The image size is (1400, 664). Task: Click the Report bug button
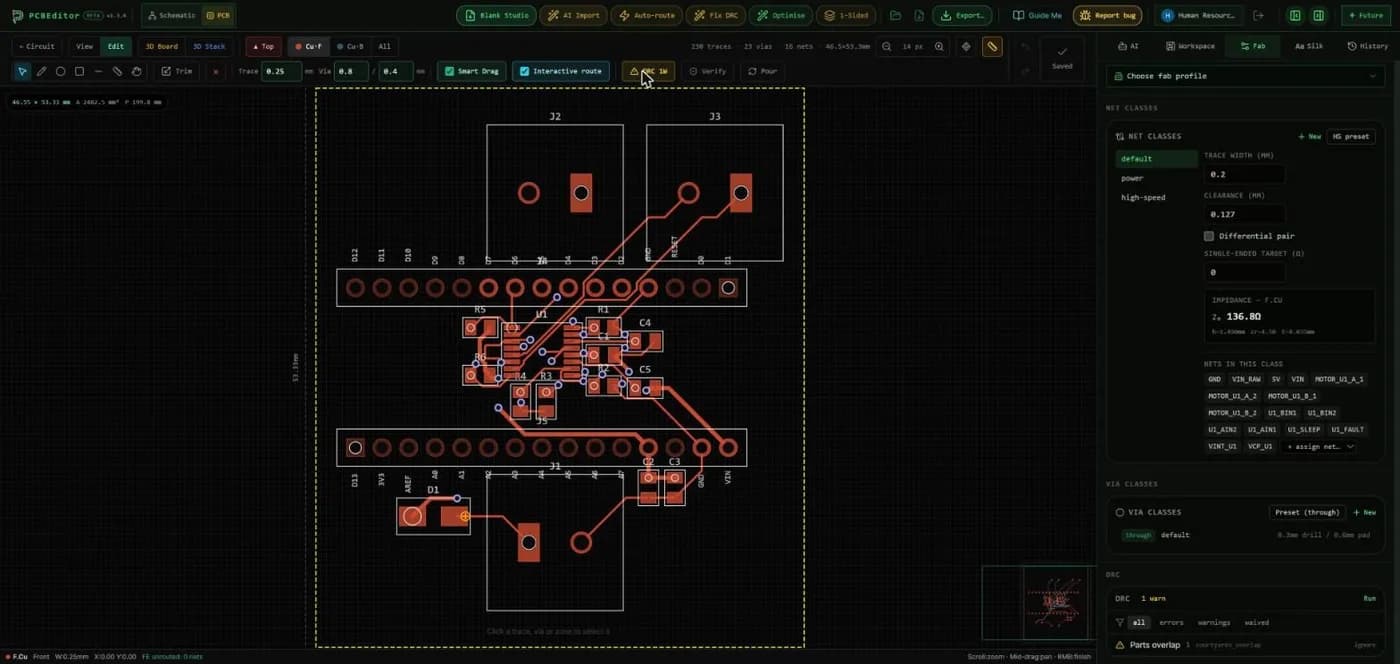tap(1108, 16)
